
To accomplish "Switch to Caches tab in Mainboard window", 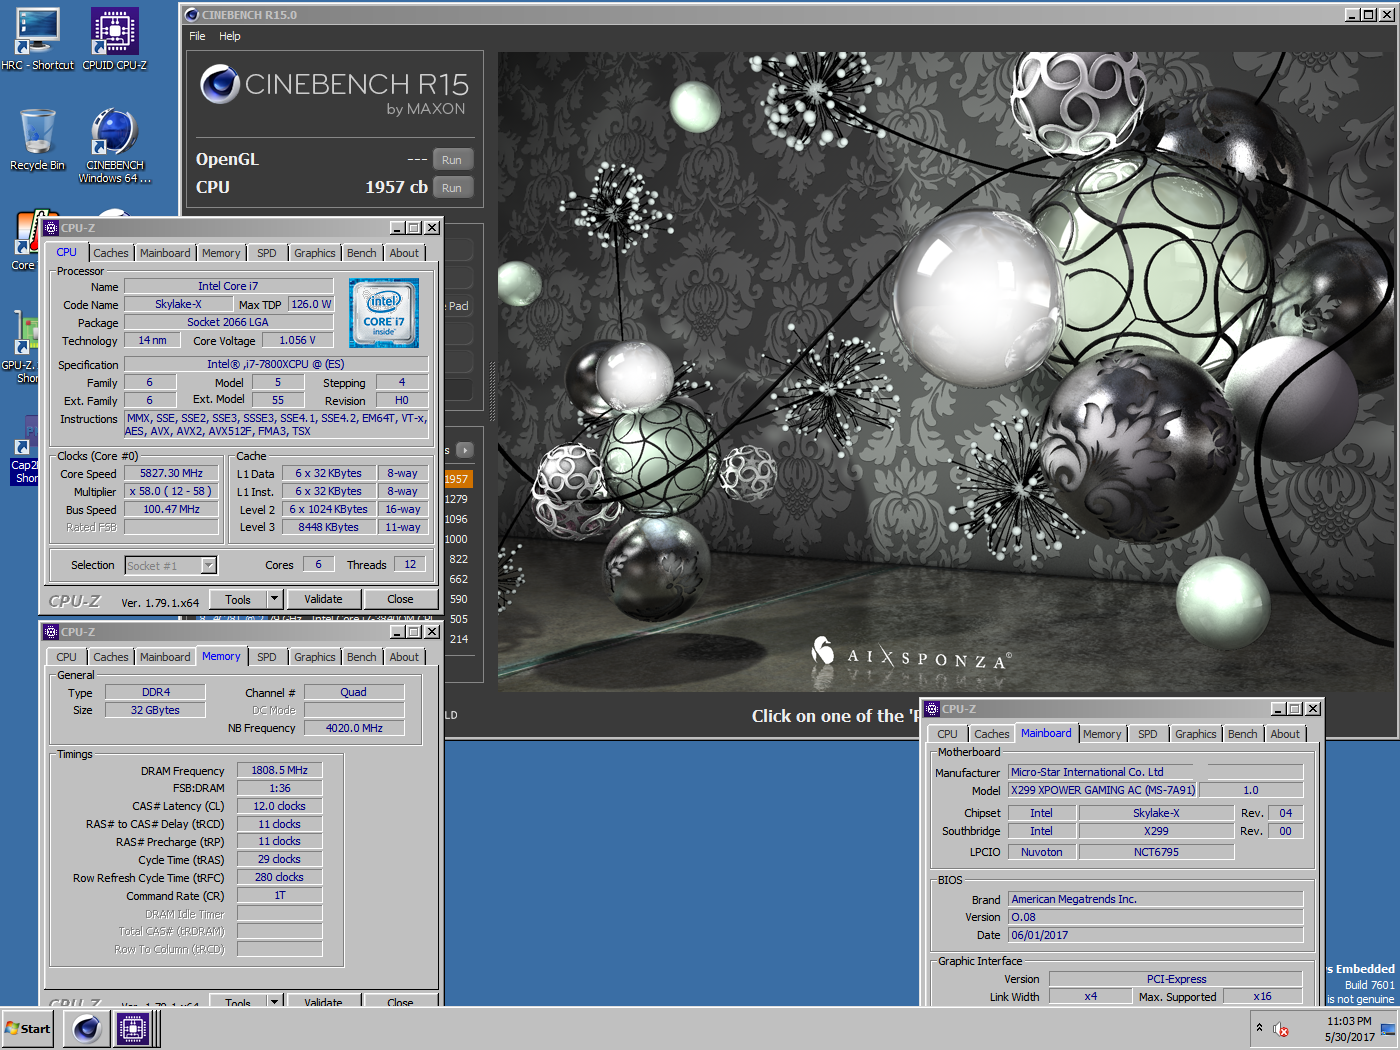I will pyautogui.click(x=992, y=734).
